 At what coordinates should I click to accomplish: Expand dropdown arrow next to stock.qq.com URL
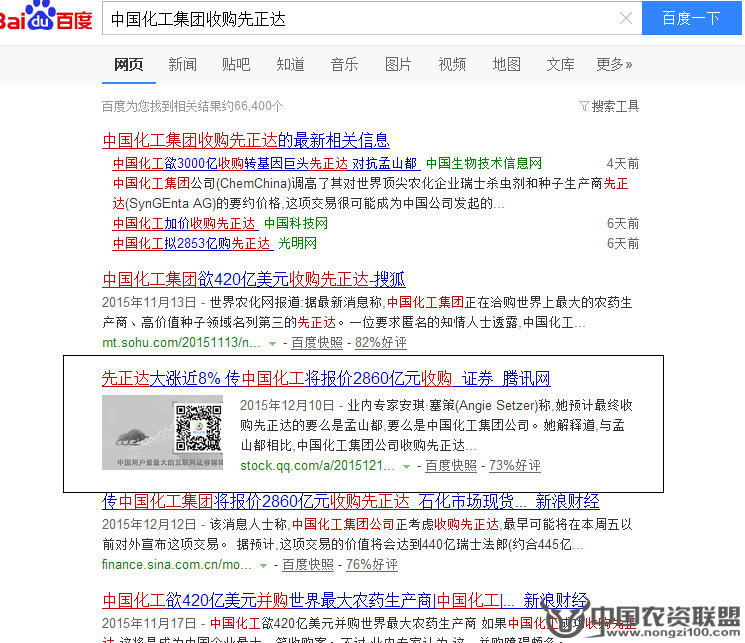tap(406, 467)
